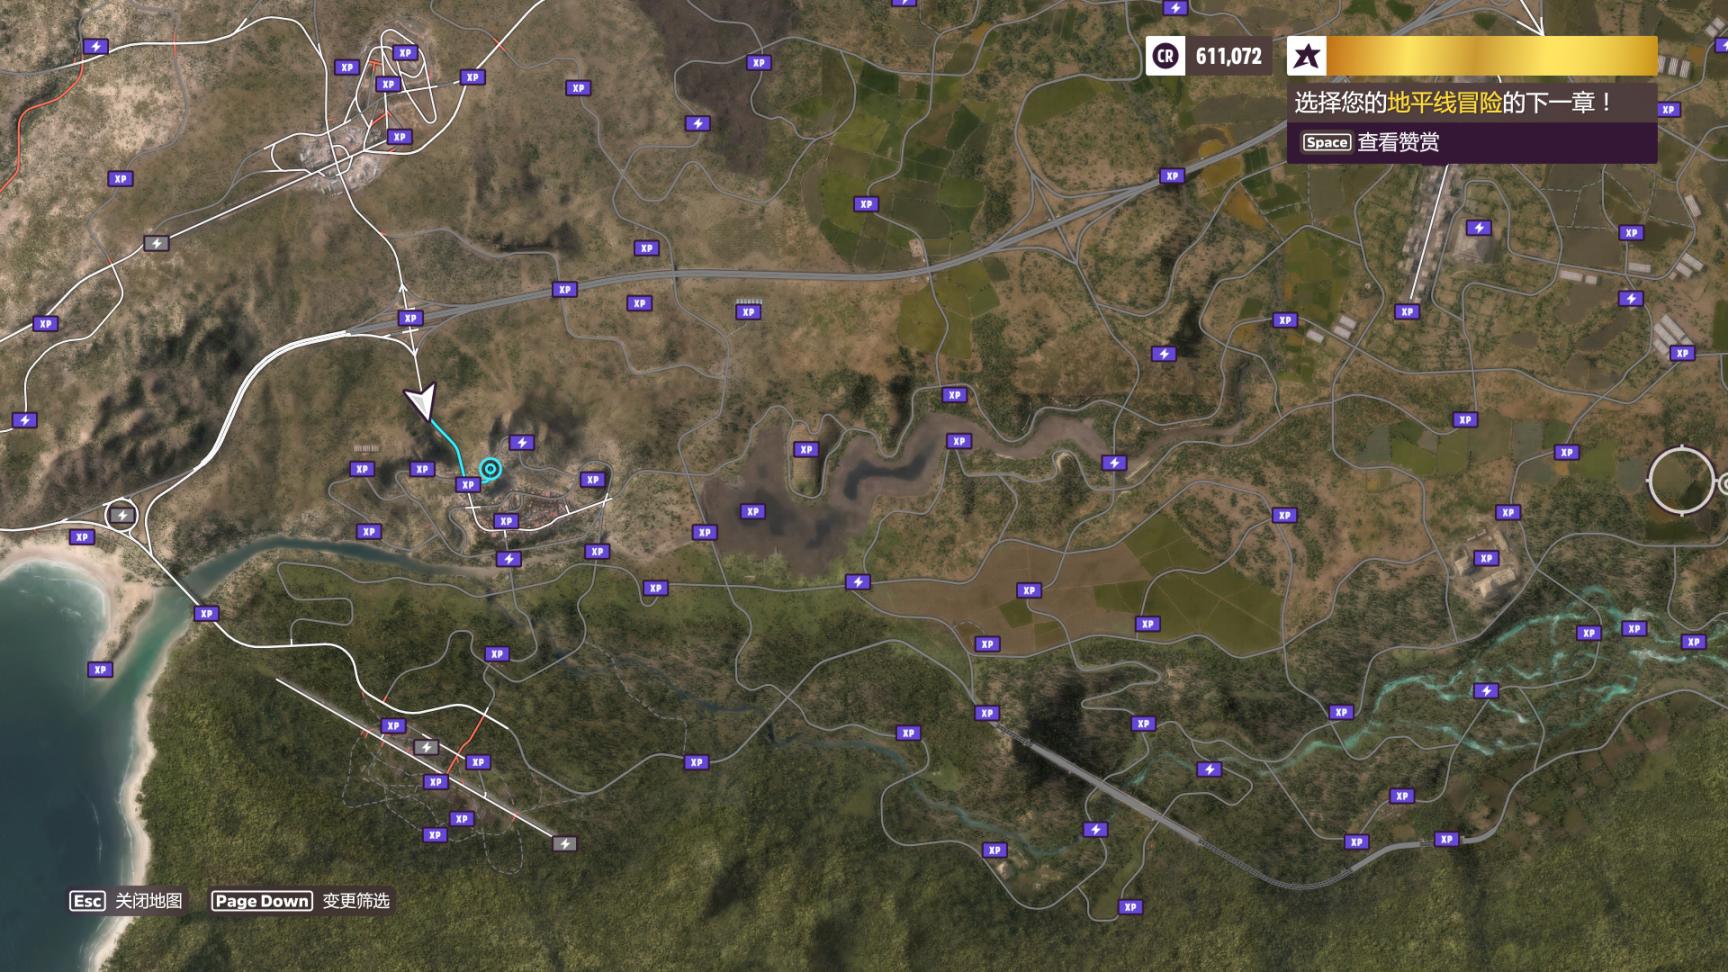Image resolution: width=1728 pixels, height=972 pixels.
Task: Select the XP board at the stone ruins
Action: [x=1486, y=559]
